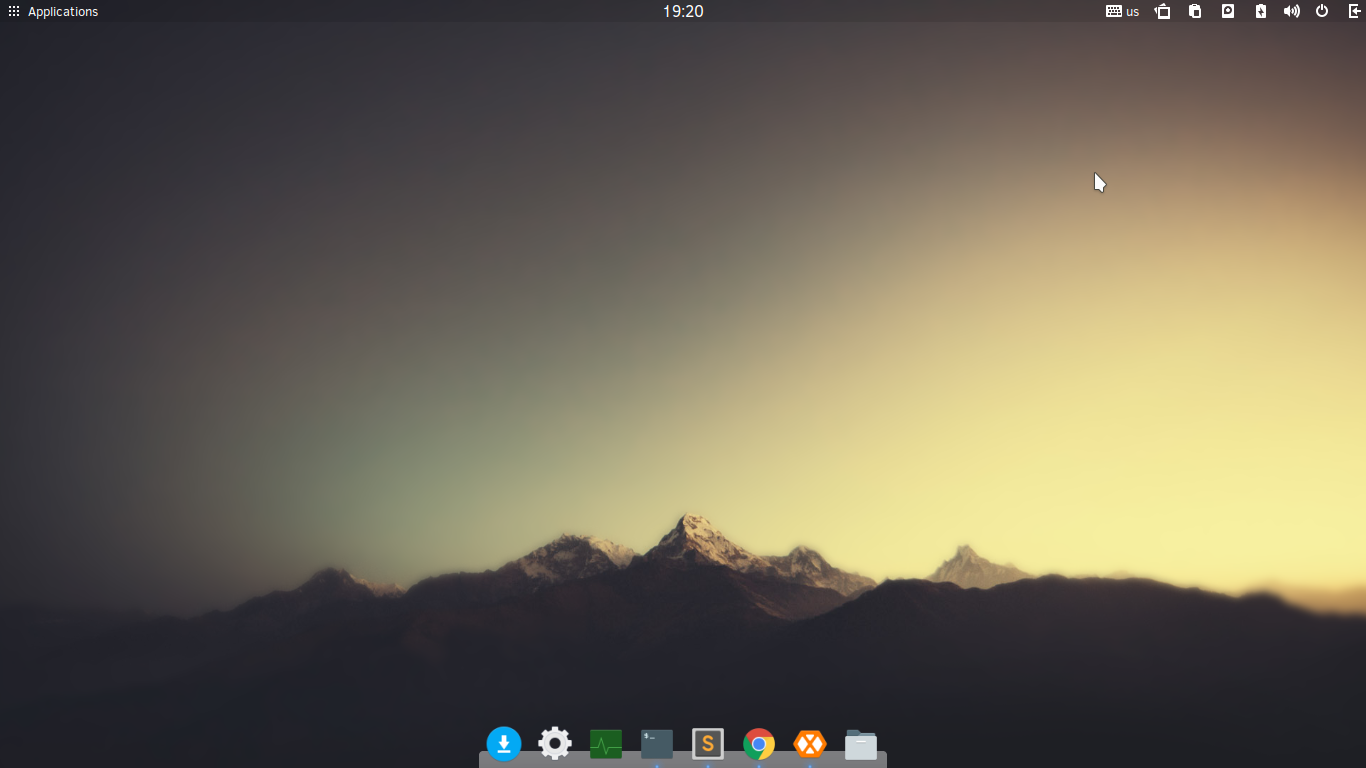Click the rotated-screen tray icon
The height and width of the screenshot is (768, 1366).
coord(1163,12)
